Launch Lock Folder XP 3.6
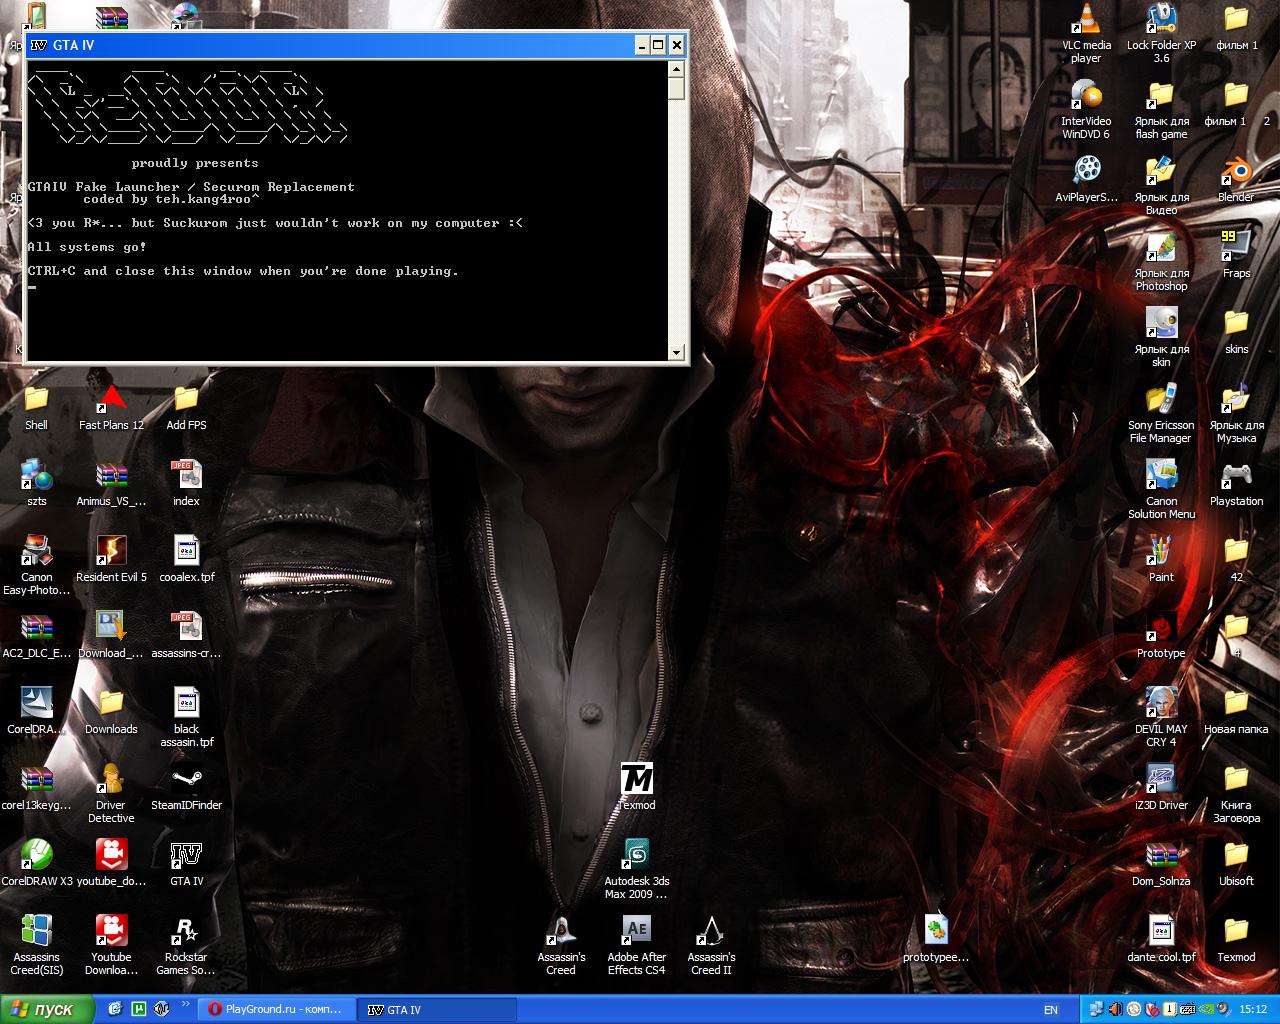The image size is (1280, 1024). click(1161, 32)
